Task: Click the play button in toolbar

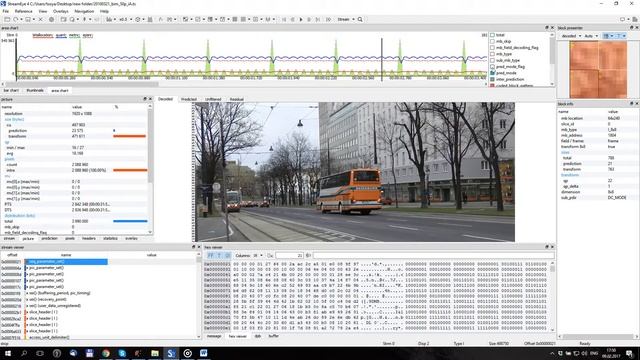Action: point(301,19)
